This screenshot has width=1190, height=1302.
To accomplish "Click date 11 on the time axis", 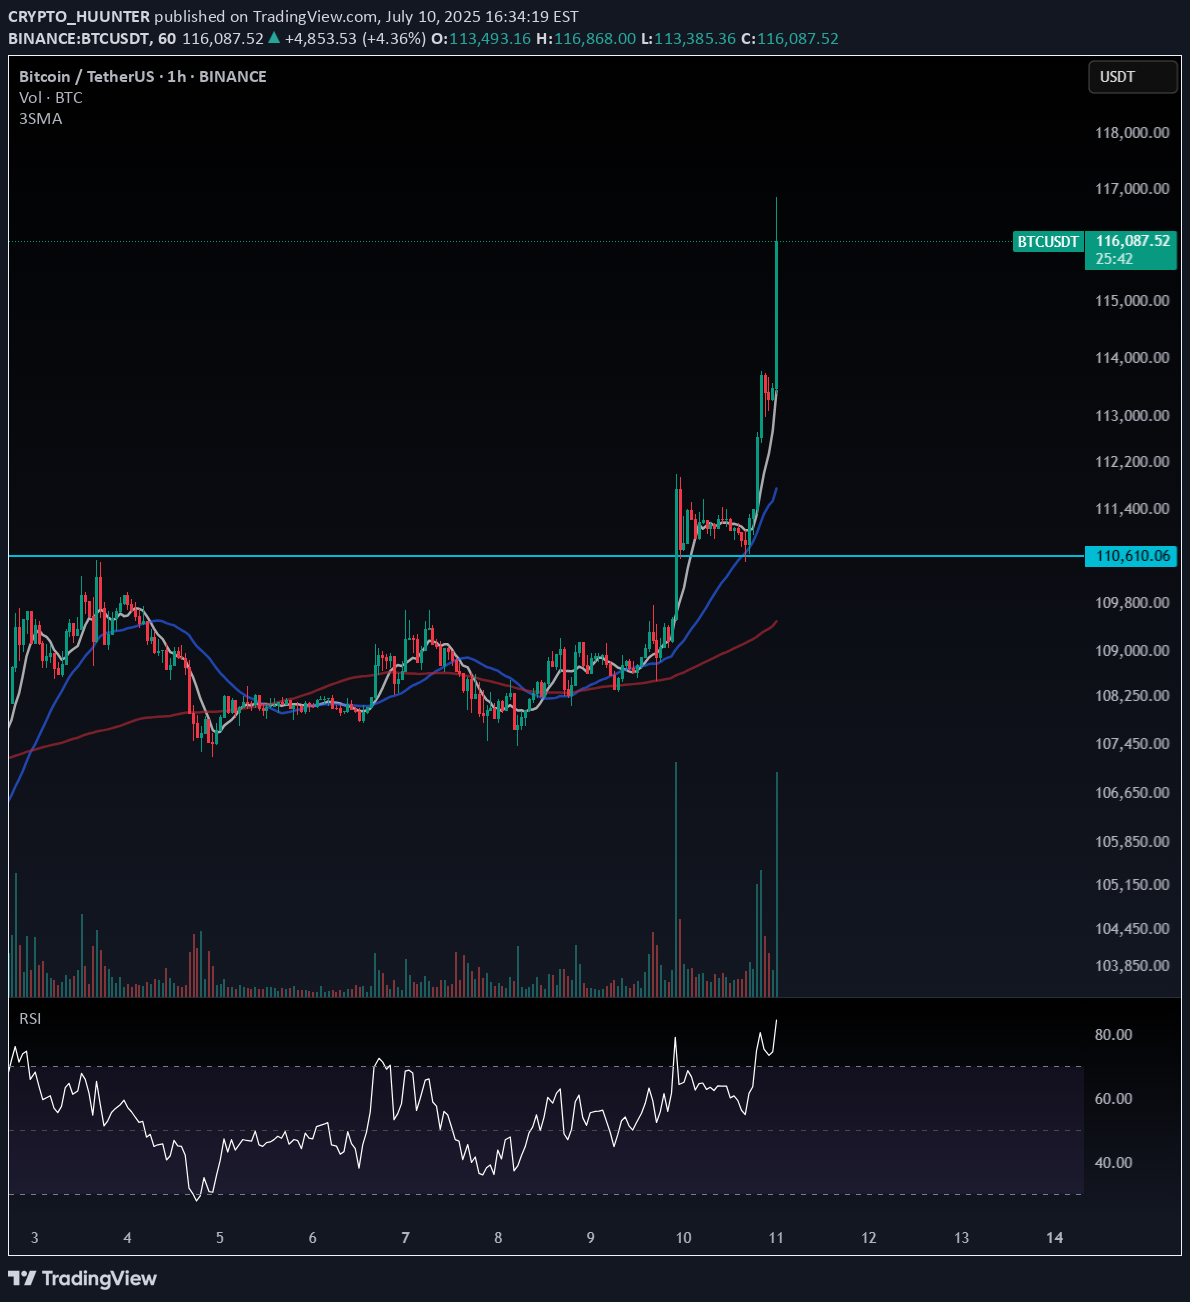I will (776, 1238).
